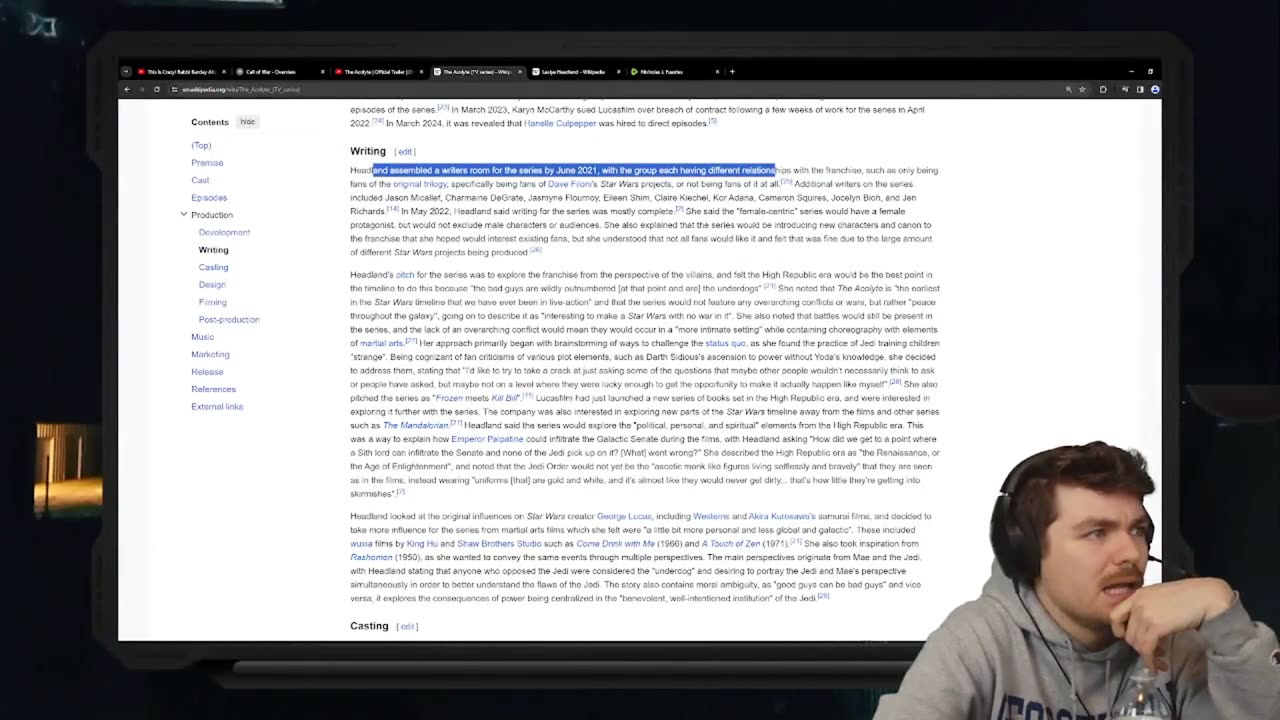Close the Nicholas J. Fuentes tab
This screenshot has height=720, width=1280.
716,72
